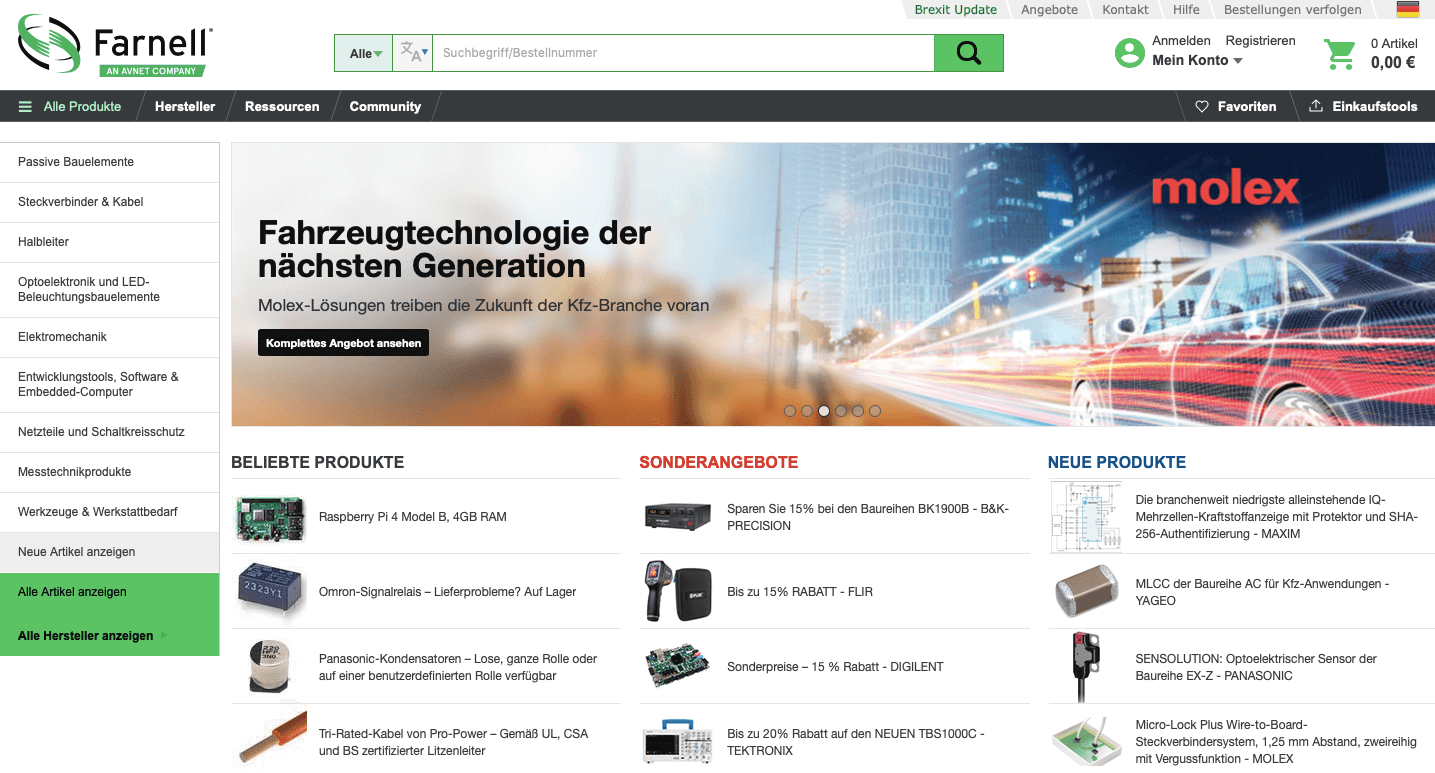Open the Brexit Update link
1435x773 pixels.
pos(955,10)
